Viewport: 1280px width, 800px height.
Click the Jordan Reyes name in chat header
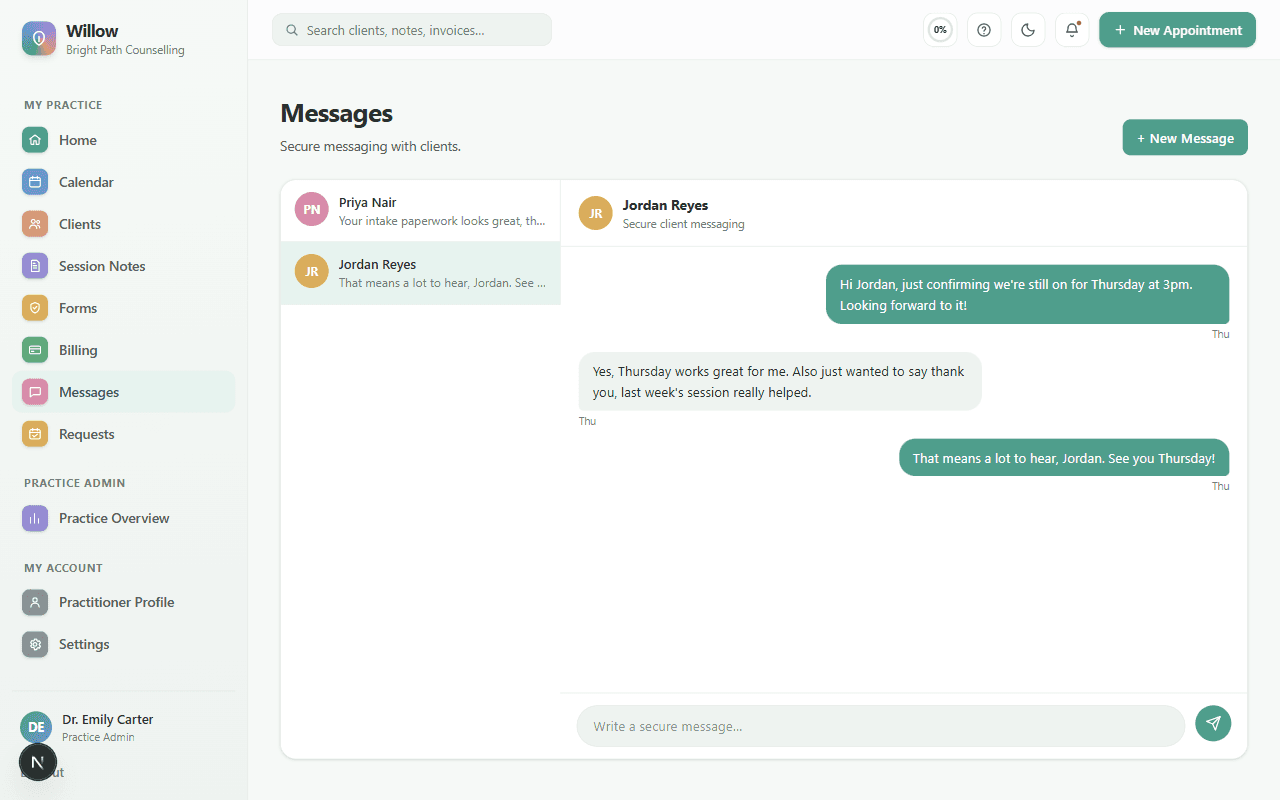(x=665, y=205)
